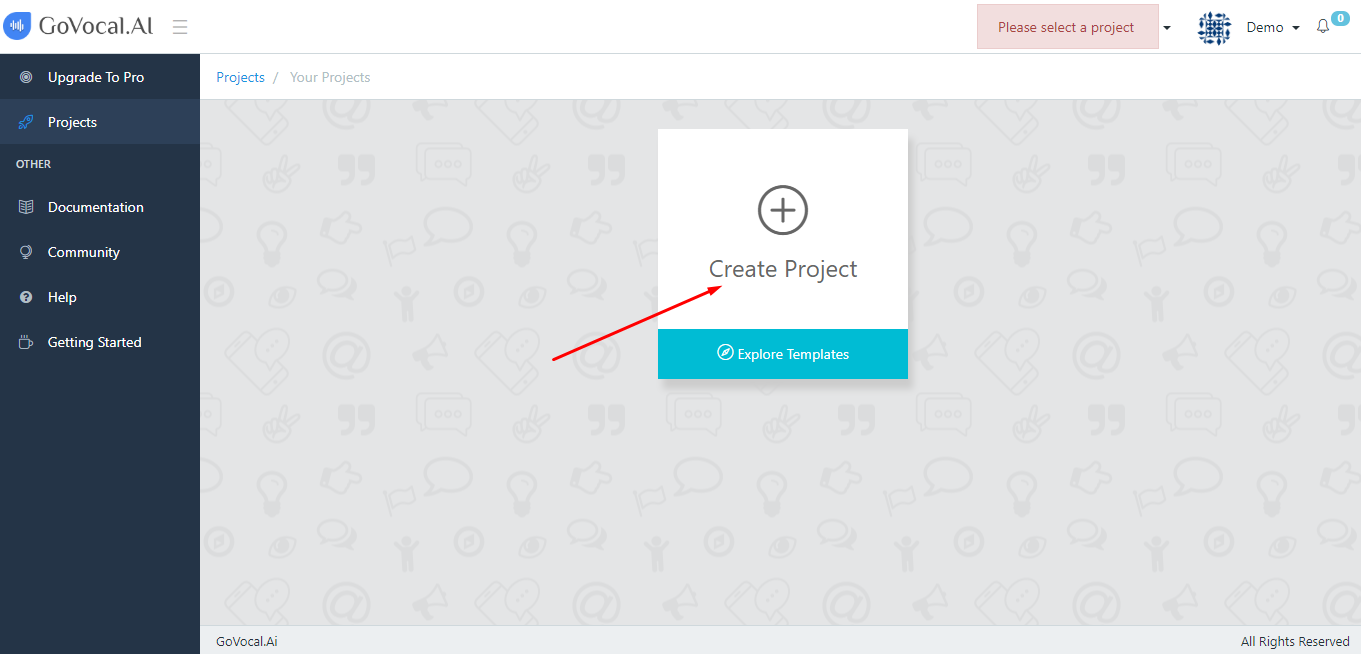Click the Help question mark icon

point(26,297)
